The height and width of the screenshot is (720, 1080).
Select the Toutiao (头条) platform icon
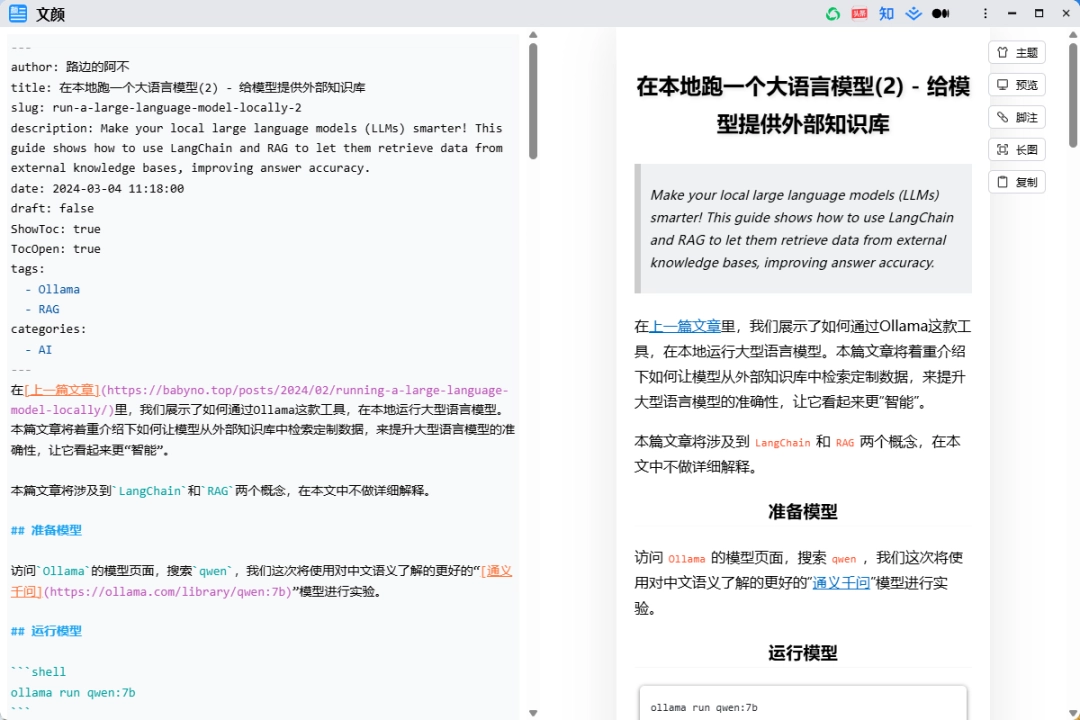point(858,13)
